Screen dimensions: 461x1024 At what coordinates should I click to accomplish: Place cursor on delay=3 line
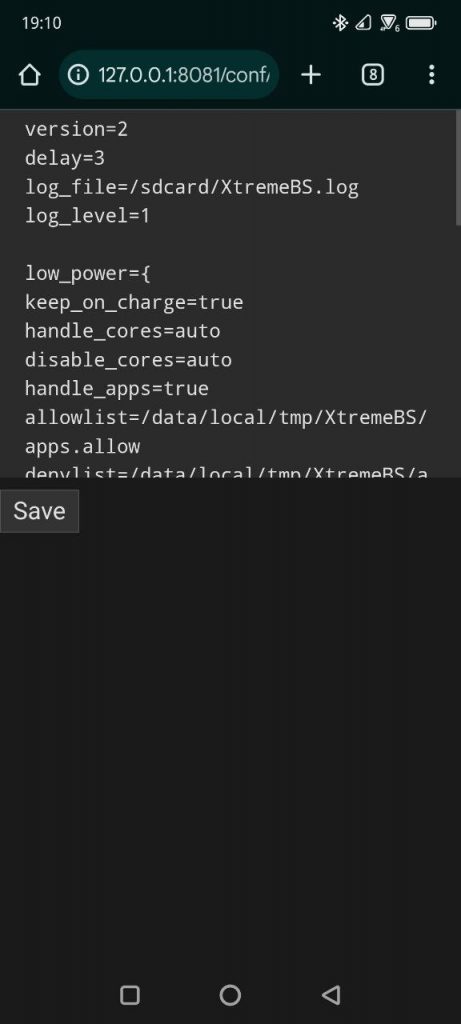coord(65,158)
